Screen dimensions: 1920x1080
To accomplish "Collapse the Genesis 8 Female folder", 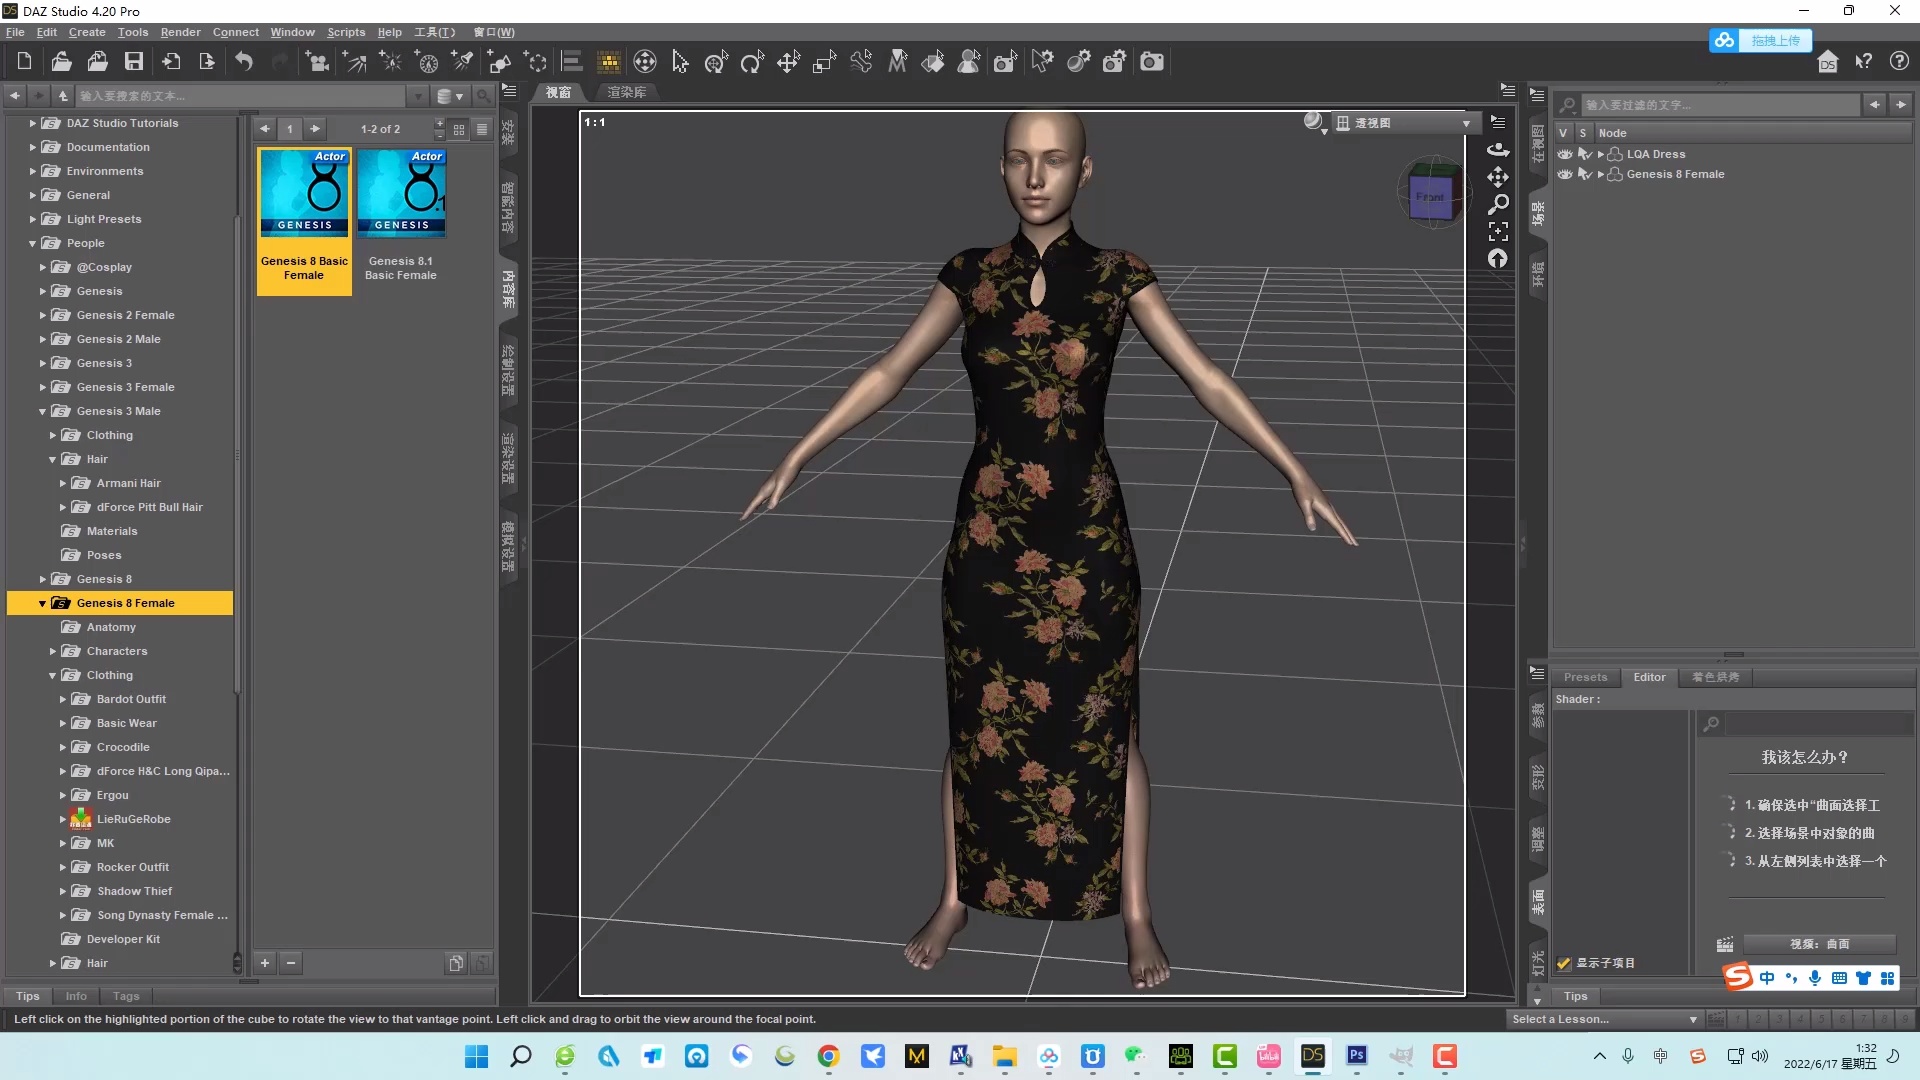I will 42,603.
